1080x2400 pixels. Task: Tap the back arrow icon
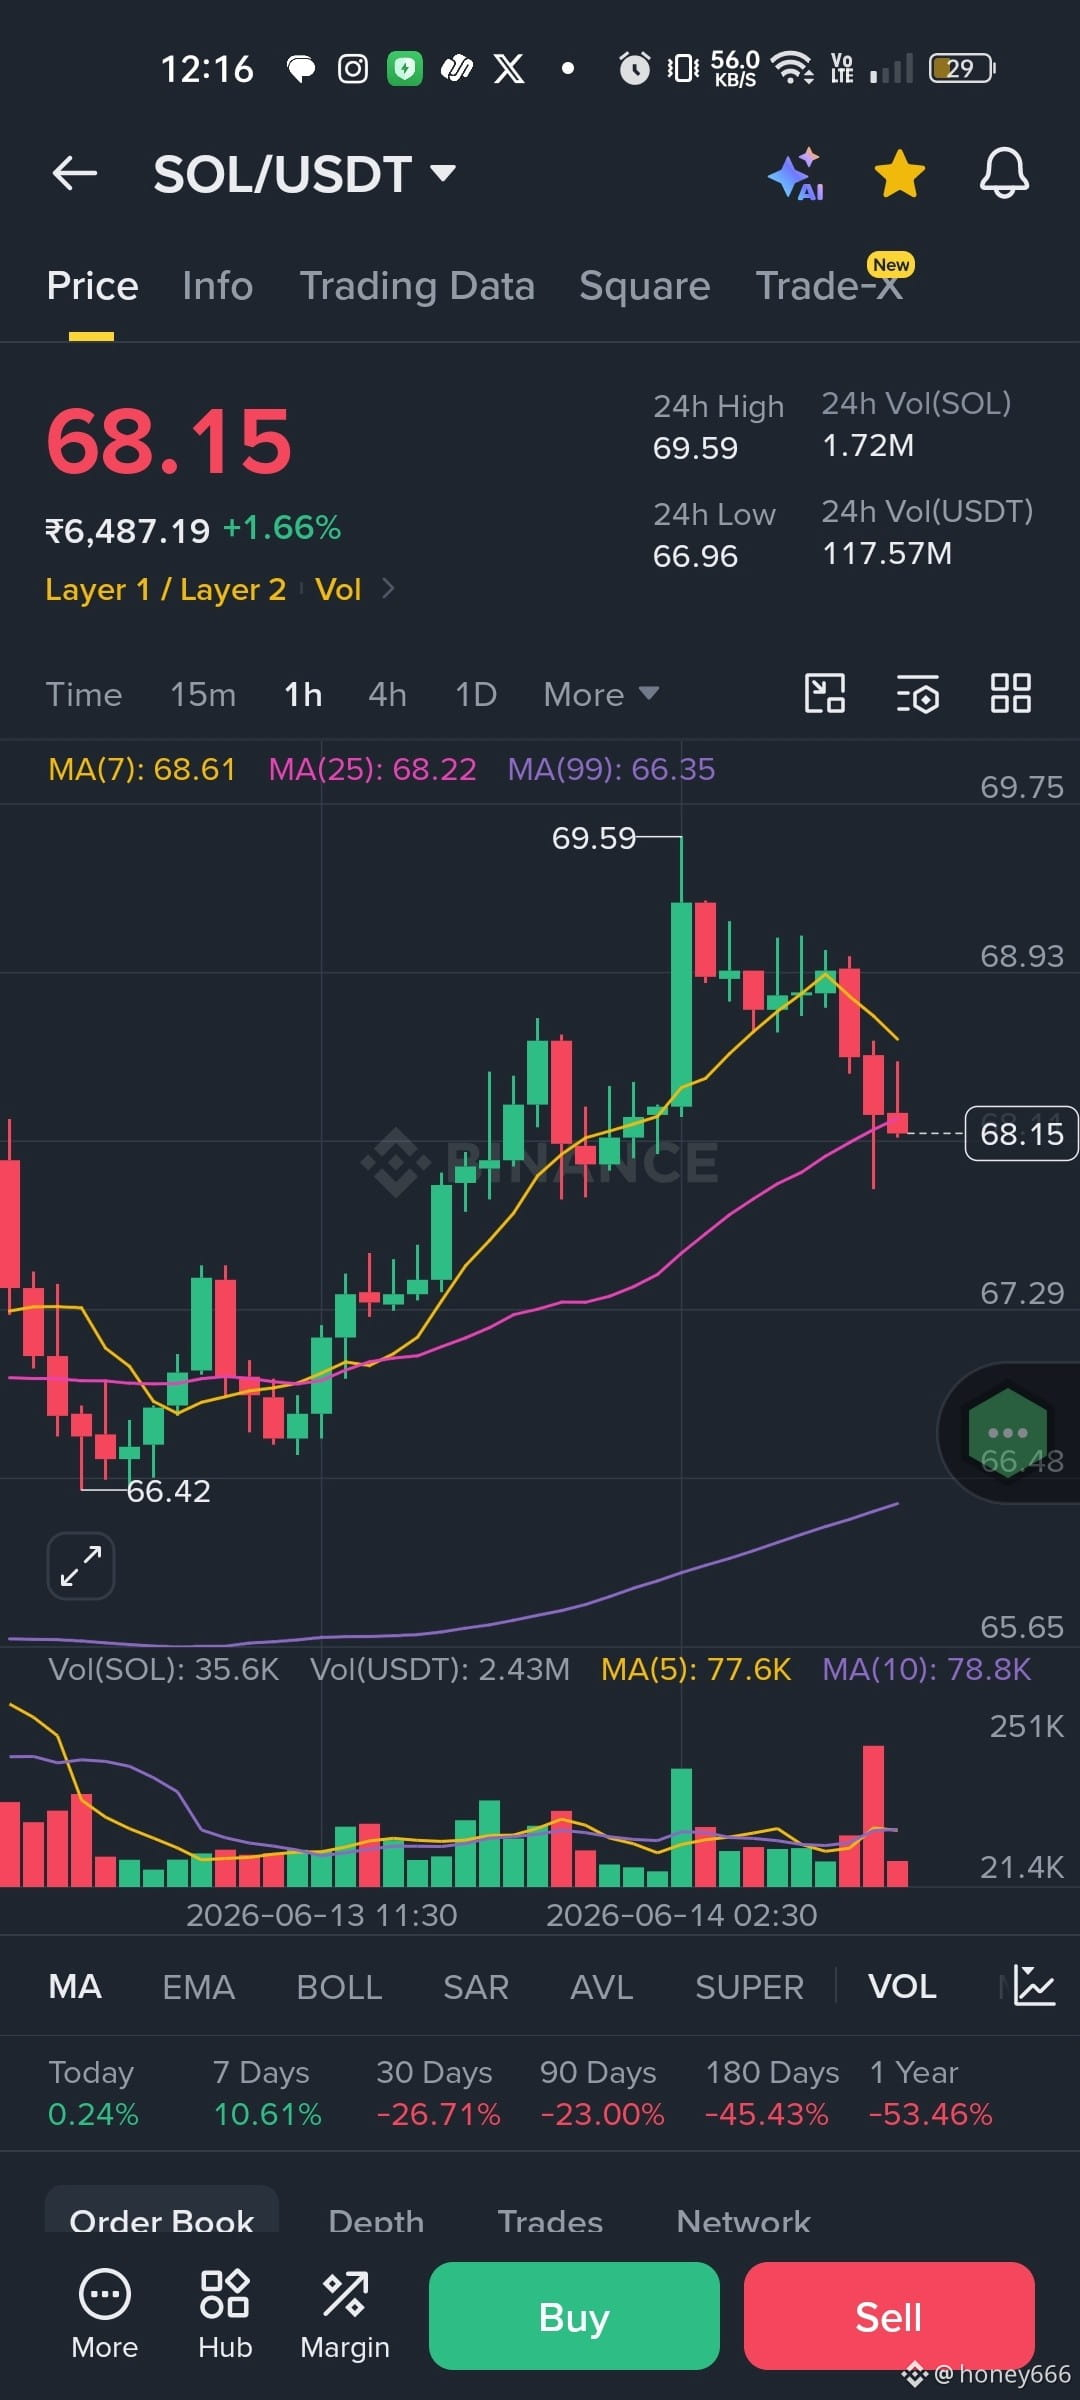coord(75,173)
